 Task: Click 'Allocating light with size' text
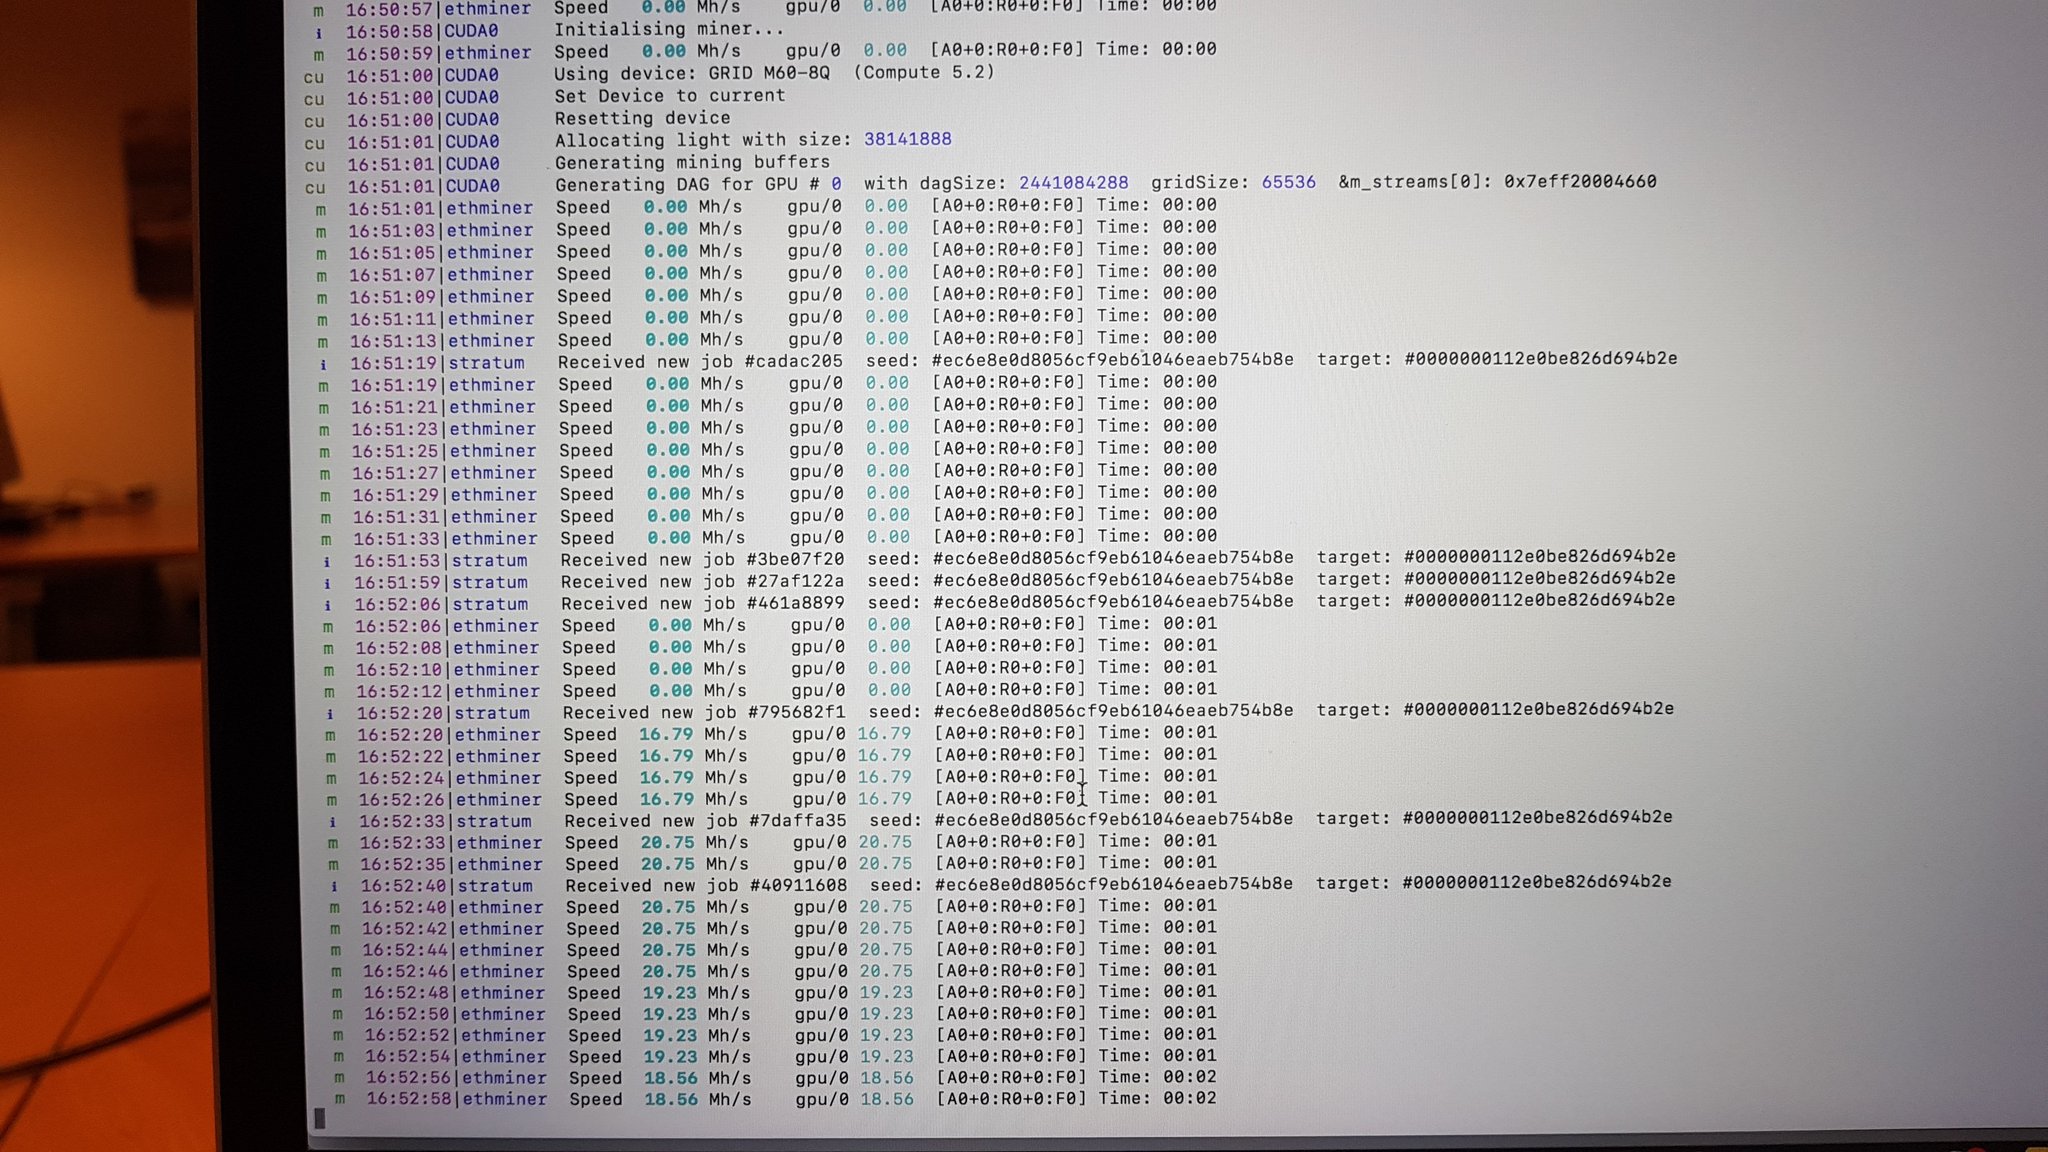(x=702, y=140)
